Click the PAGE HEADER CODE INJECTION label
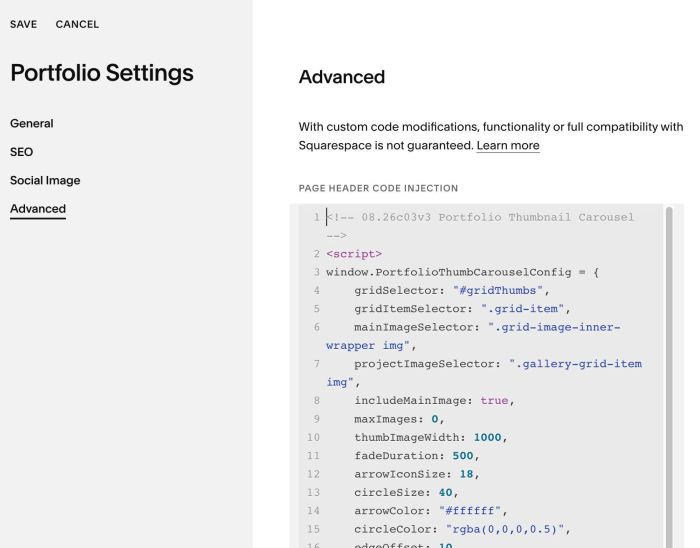Viewport: 700px width, 548px height. tap(378, 188)
